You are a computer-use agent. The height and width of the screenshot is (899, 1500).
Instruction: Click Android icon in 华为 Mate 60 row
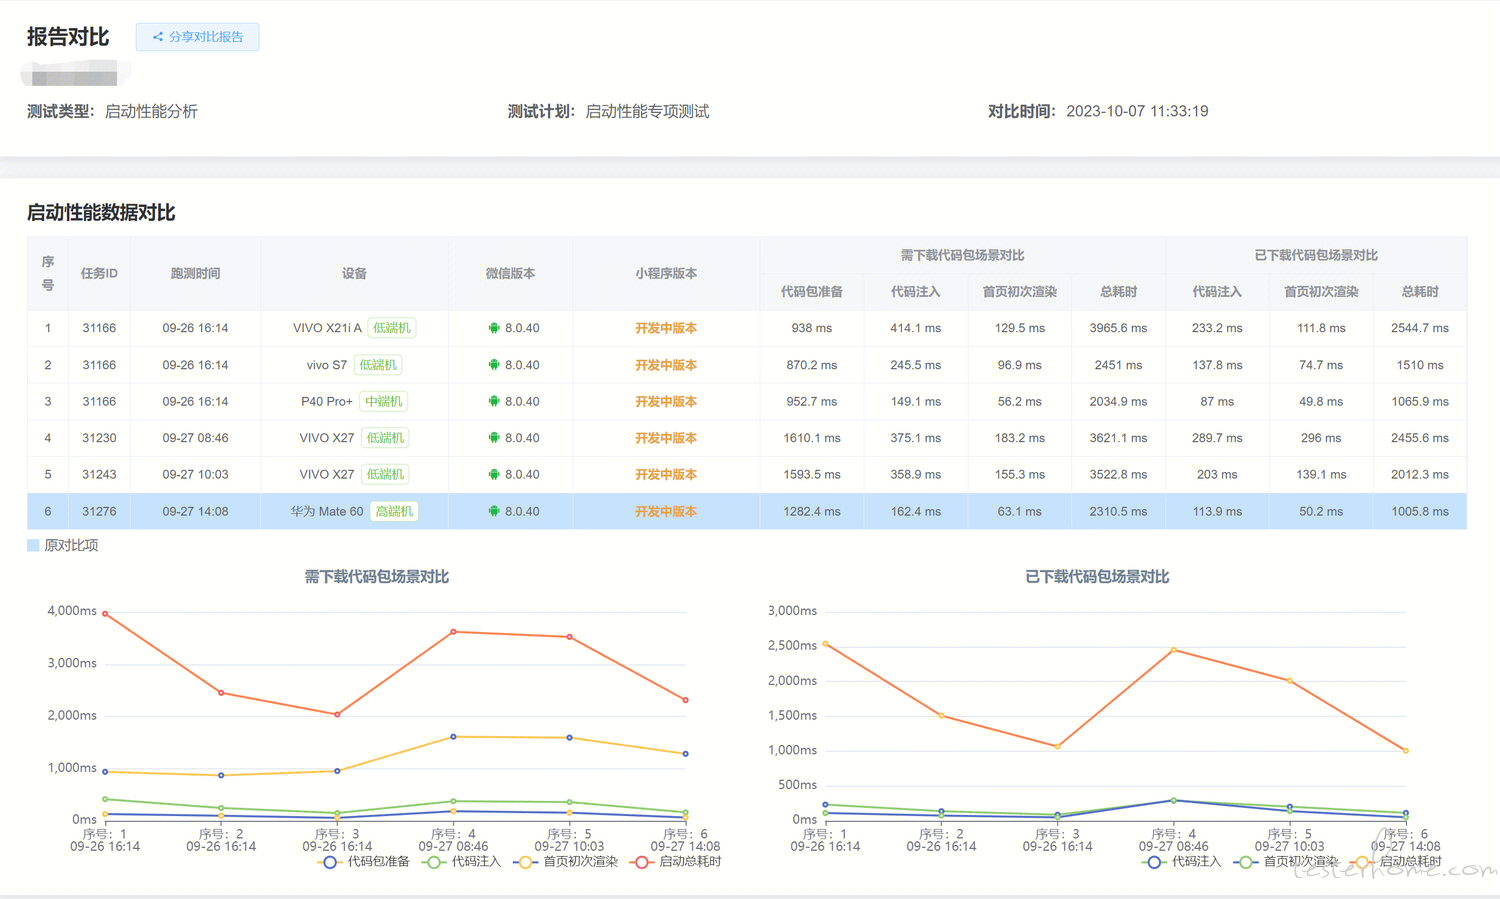coord(494,511)
